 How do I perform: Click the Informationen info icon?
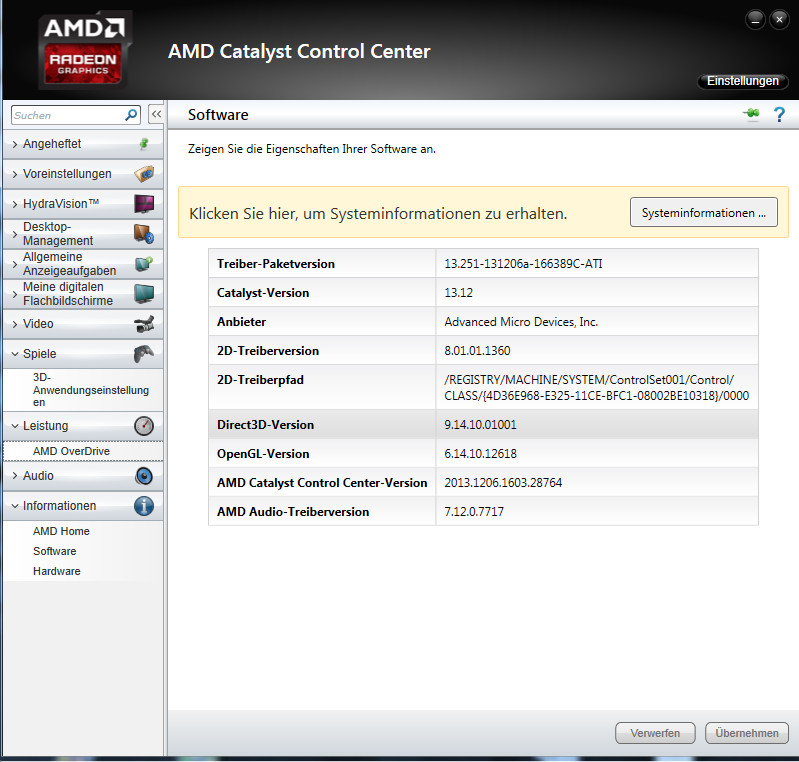tap(144, 506)
